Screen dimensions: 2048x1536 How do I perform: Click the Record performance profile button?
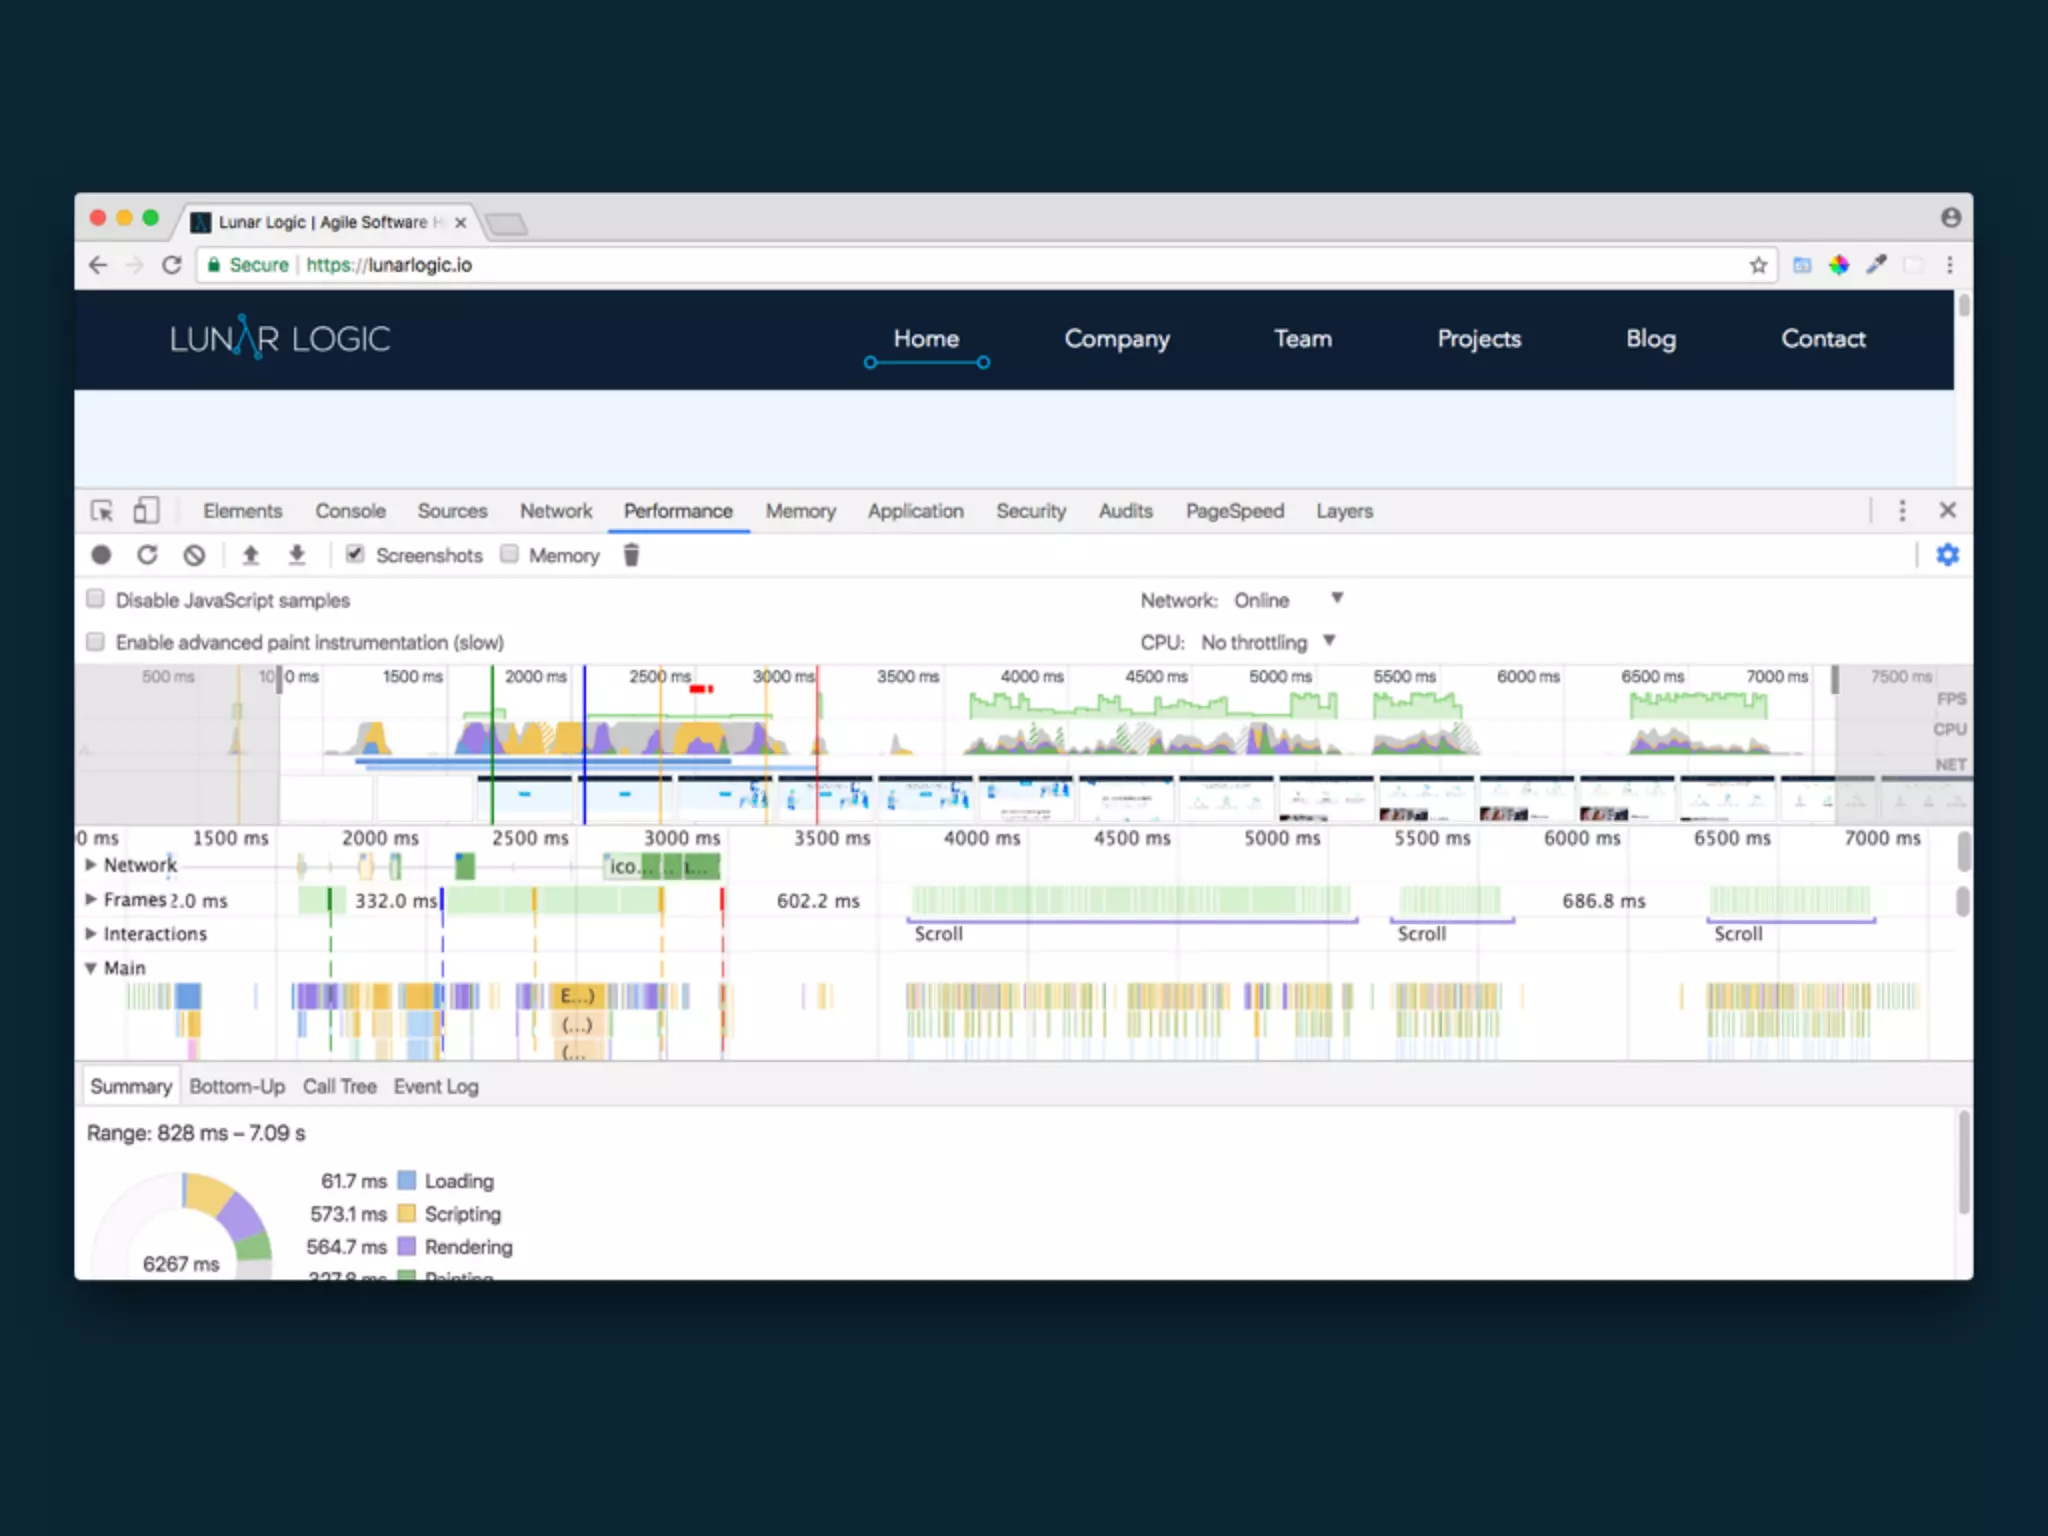coord(101,555)
